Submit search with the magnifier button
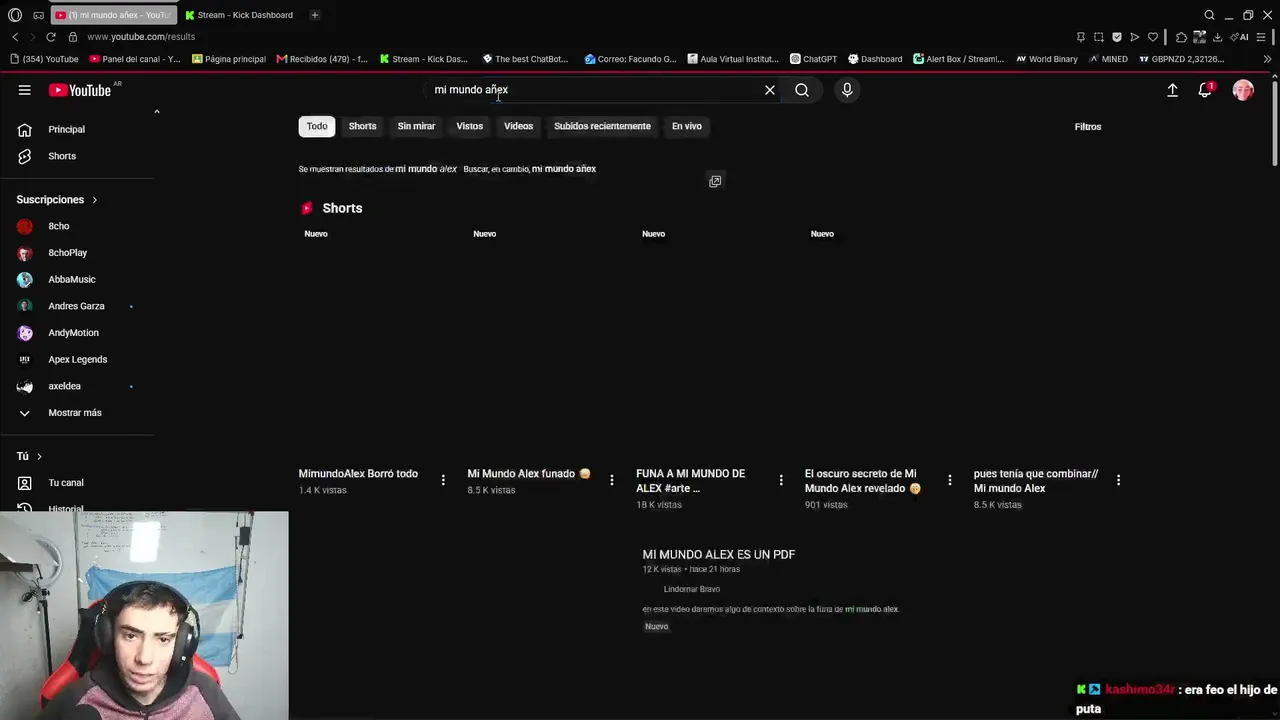The image size is (1280, 720). pos(802,90)
